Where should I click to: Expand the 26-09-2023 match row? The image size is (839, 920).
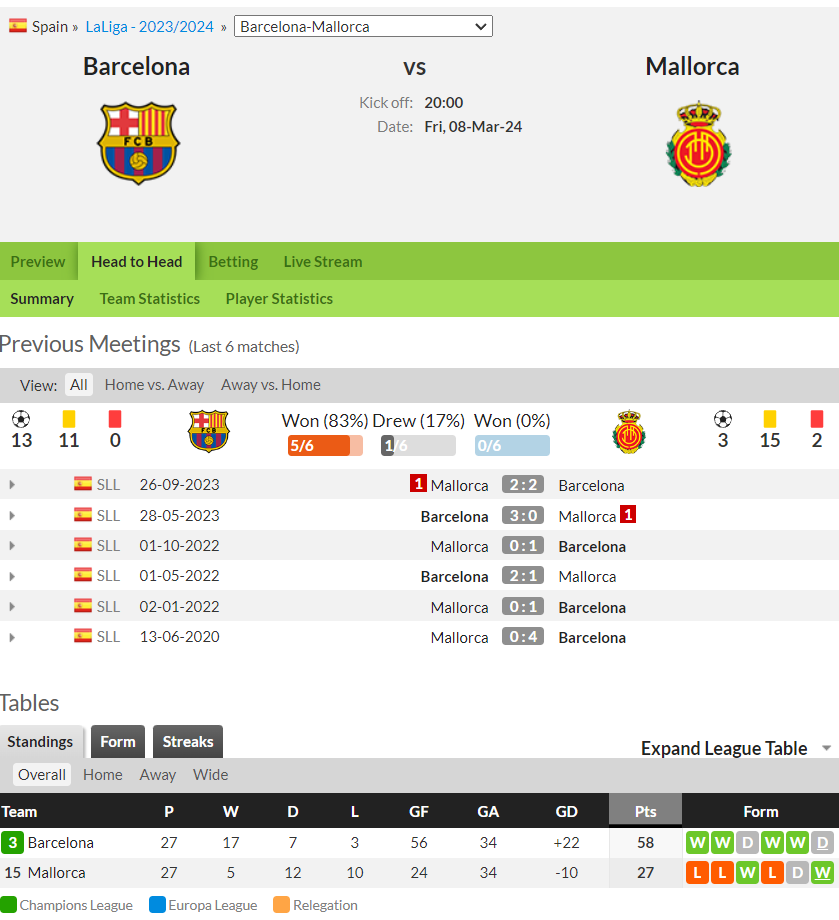point(12,485)
